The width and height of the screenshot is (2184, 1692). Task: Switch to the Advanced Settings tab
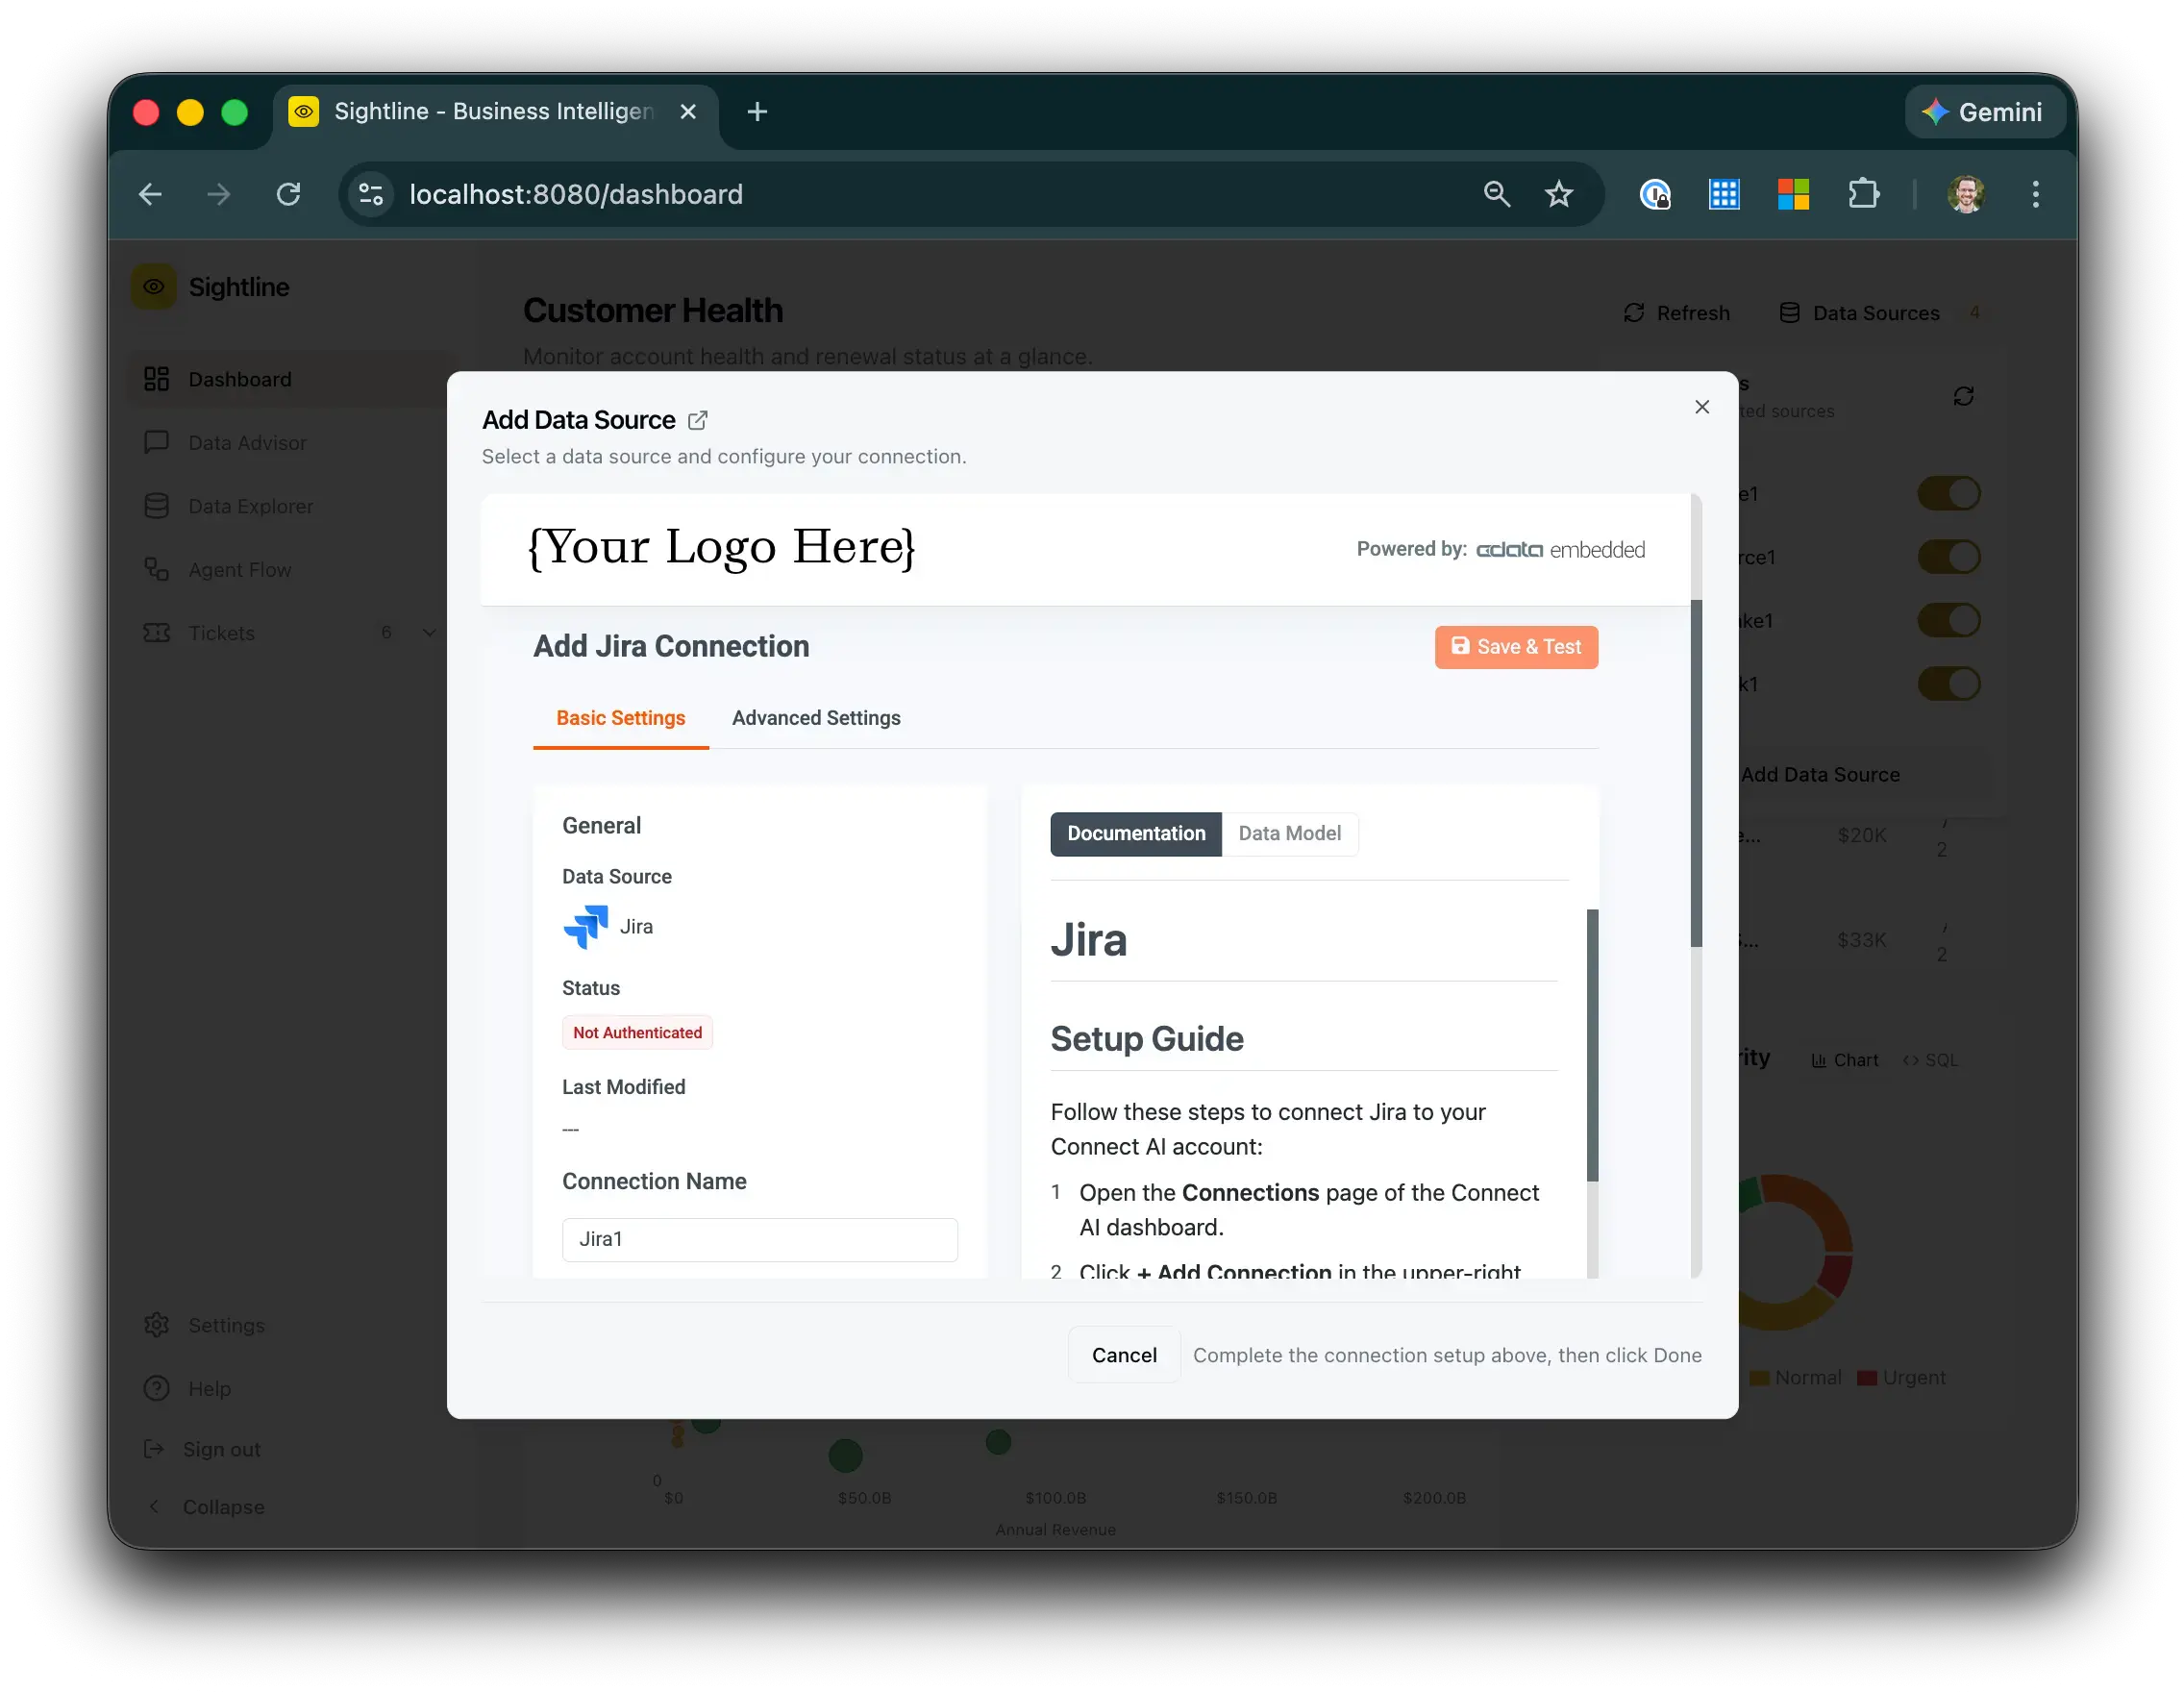tap(815, 718)
